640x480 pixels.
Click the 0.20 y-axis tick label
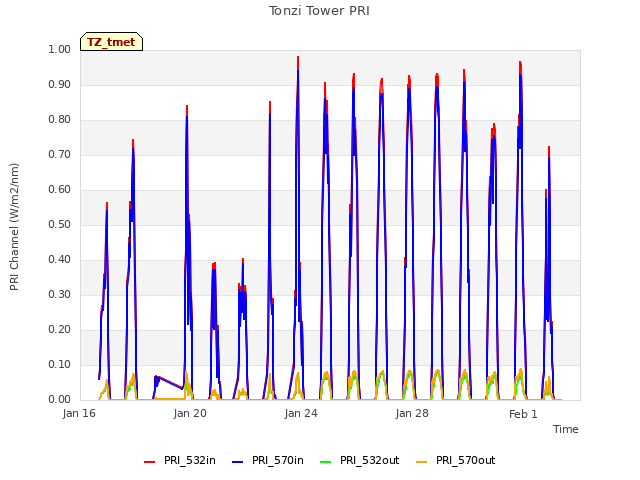60,329
